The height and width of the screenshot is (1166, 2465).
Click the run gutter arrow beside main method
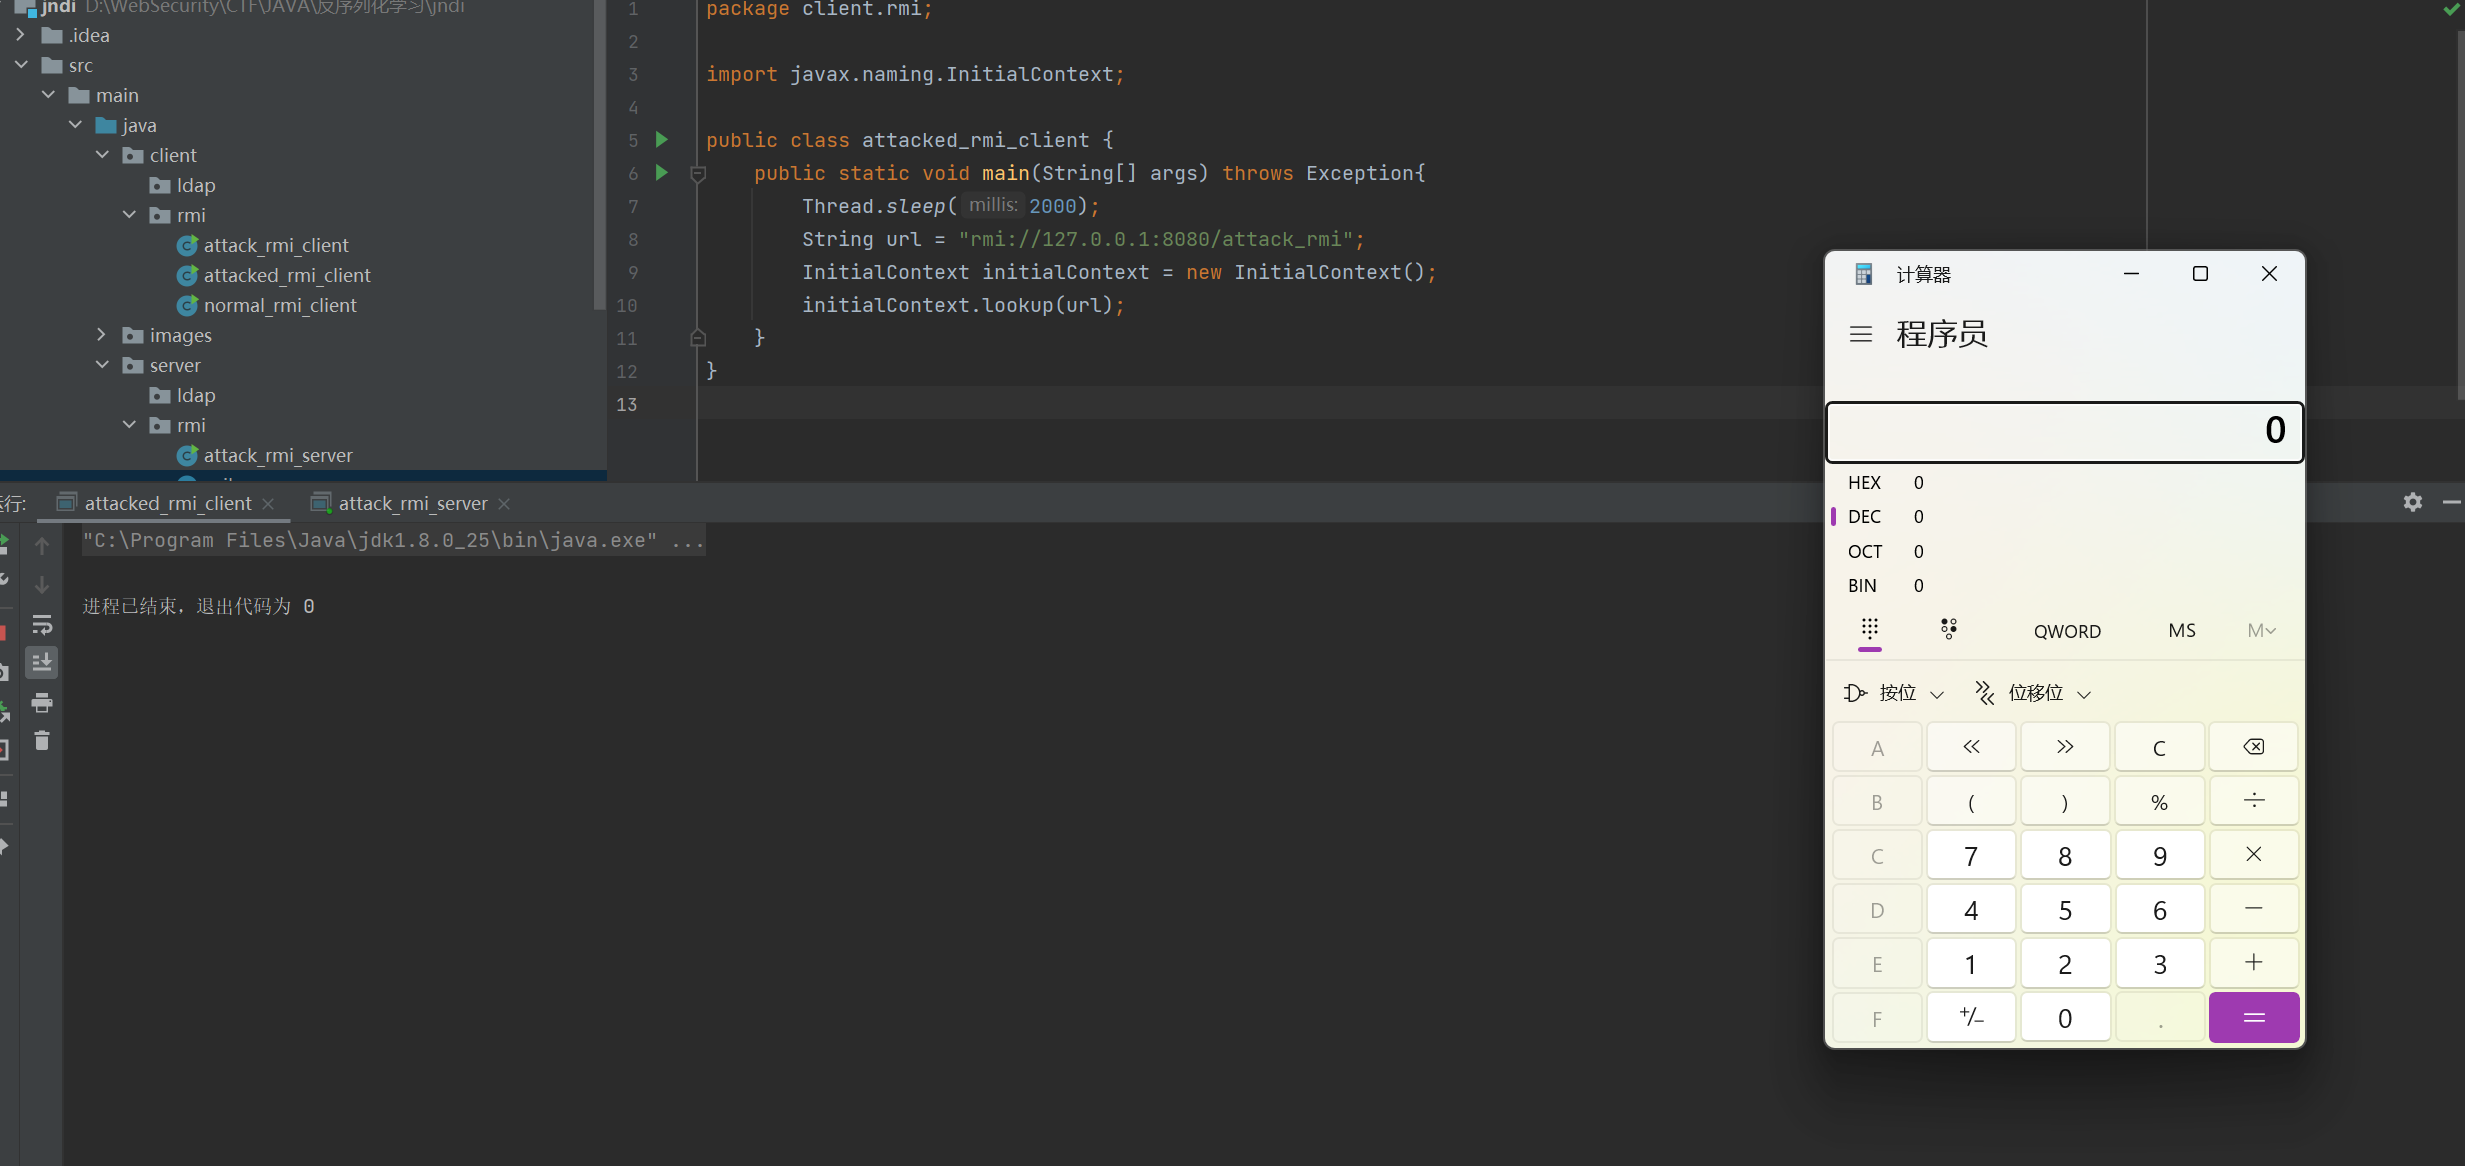661,172
